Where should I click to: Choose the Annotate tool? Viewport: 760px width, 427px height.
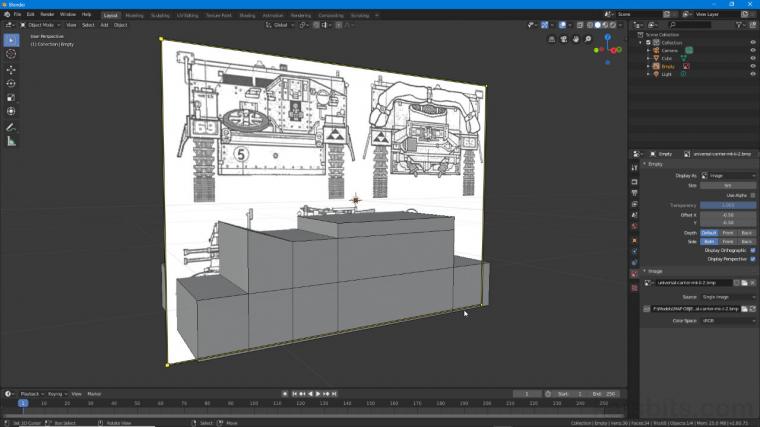point(11,127)
